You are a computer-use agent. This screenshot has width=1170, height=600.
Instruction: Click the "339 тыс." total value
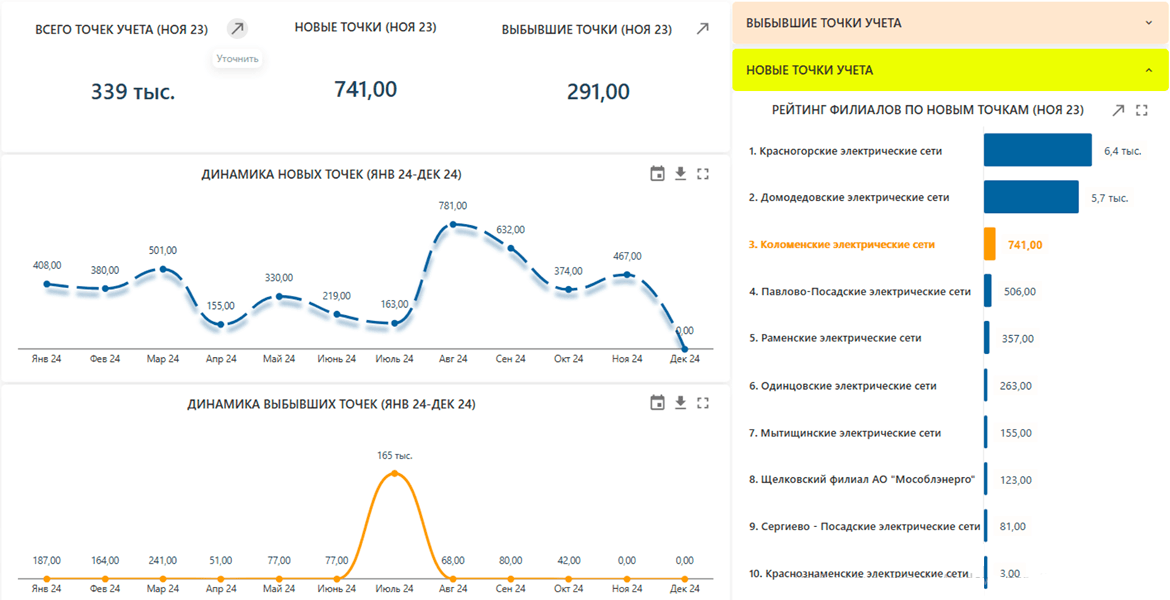tap(133, 92)
